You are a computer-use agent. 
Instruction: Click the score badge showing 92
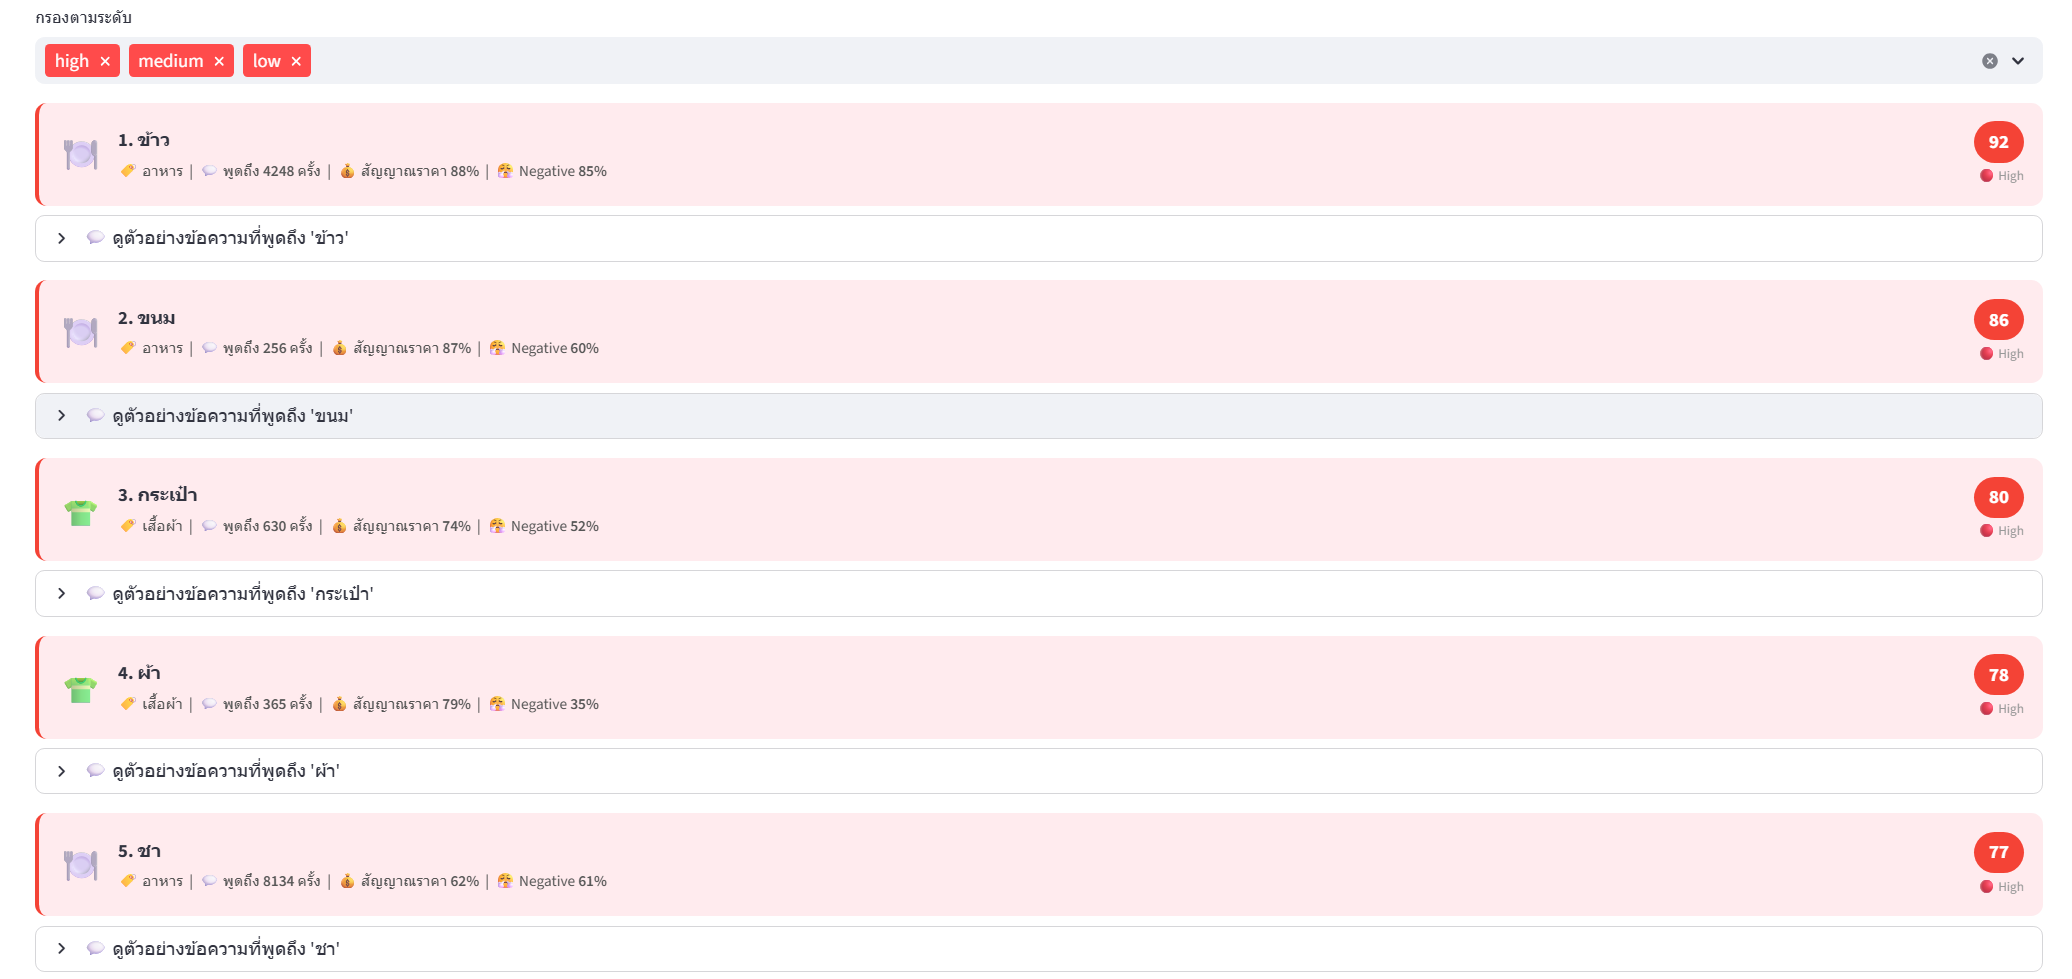[1998, 142]
